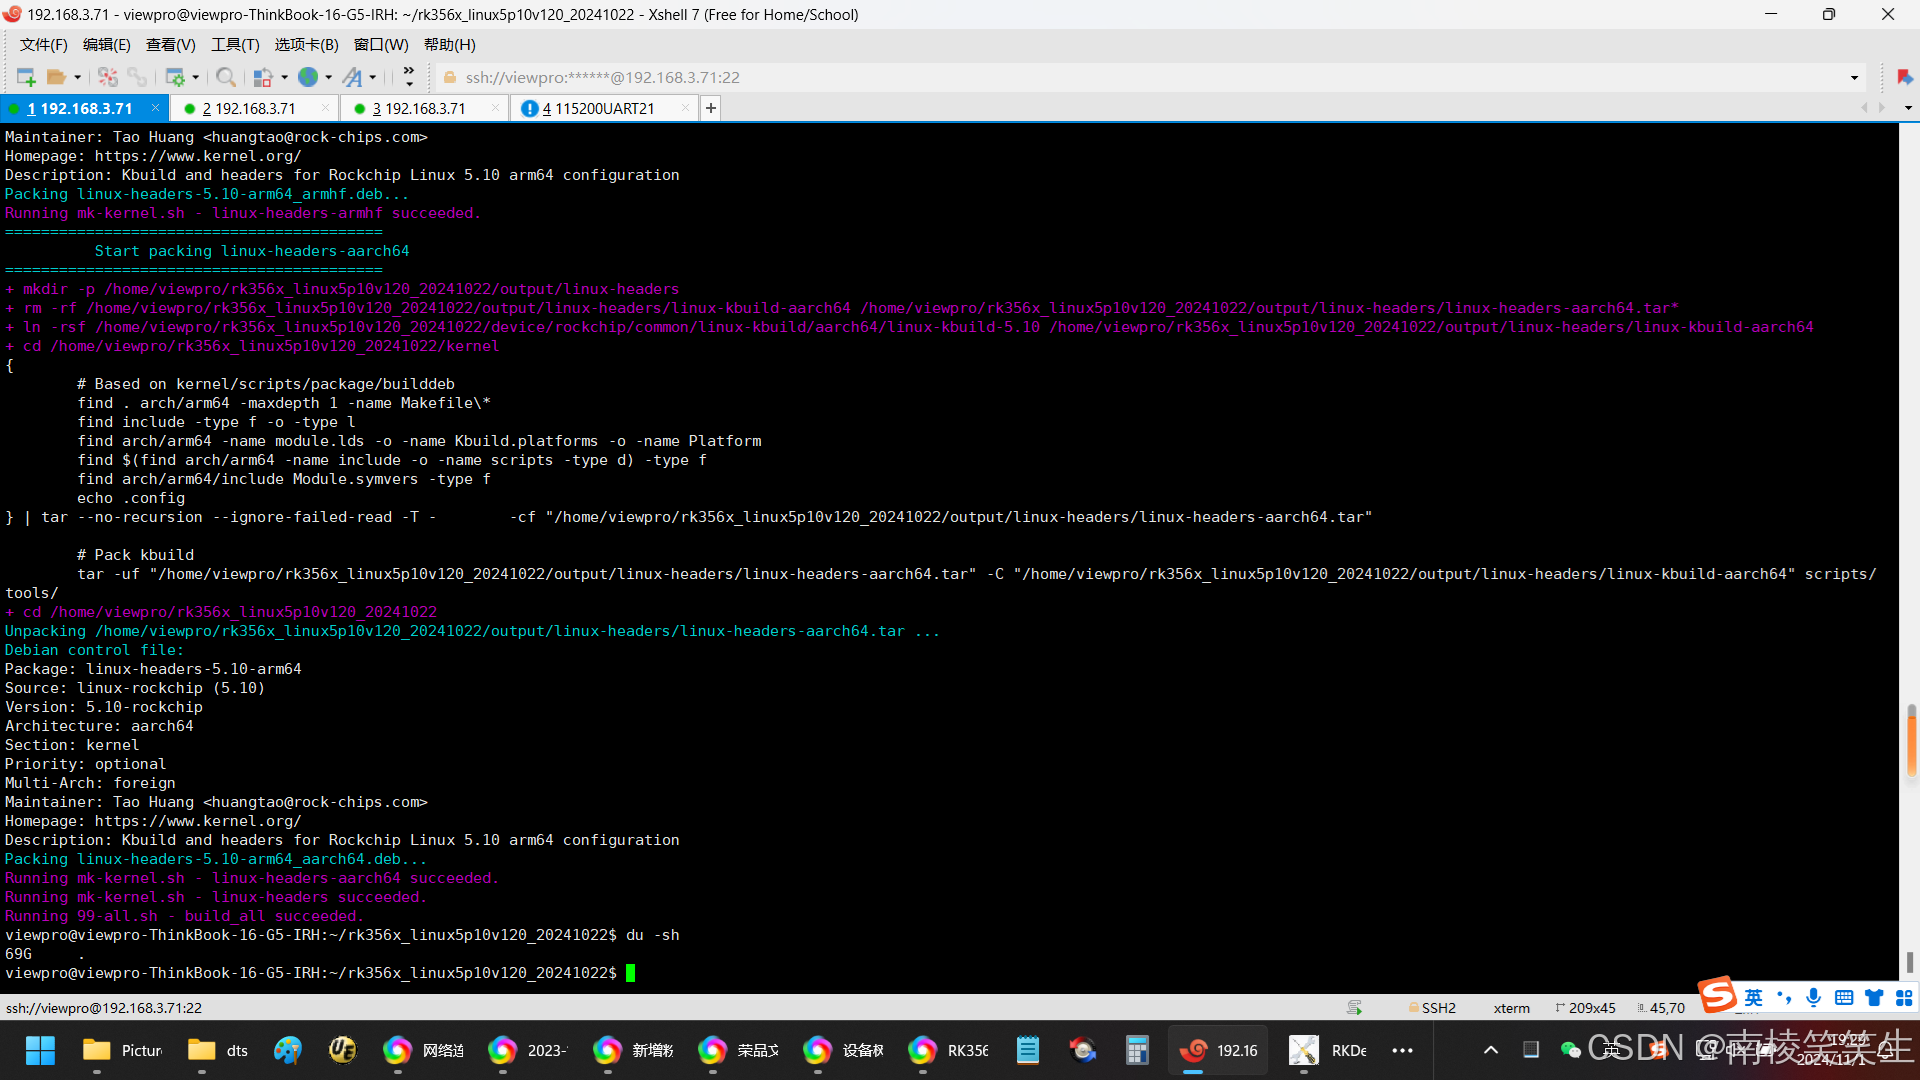
Task: Add a new tab with plus button
Action: 711,108
